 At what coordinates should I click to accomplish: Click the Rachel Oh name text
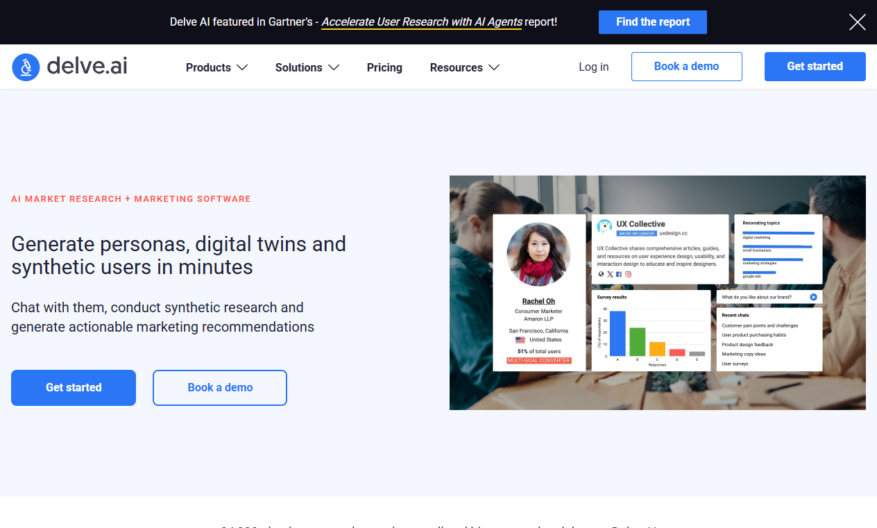coord(538,301)
